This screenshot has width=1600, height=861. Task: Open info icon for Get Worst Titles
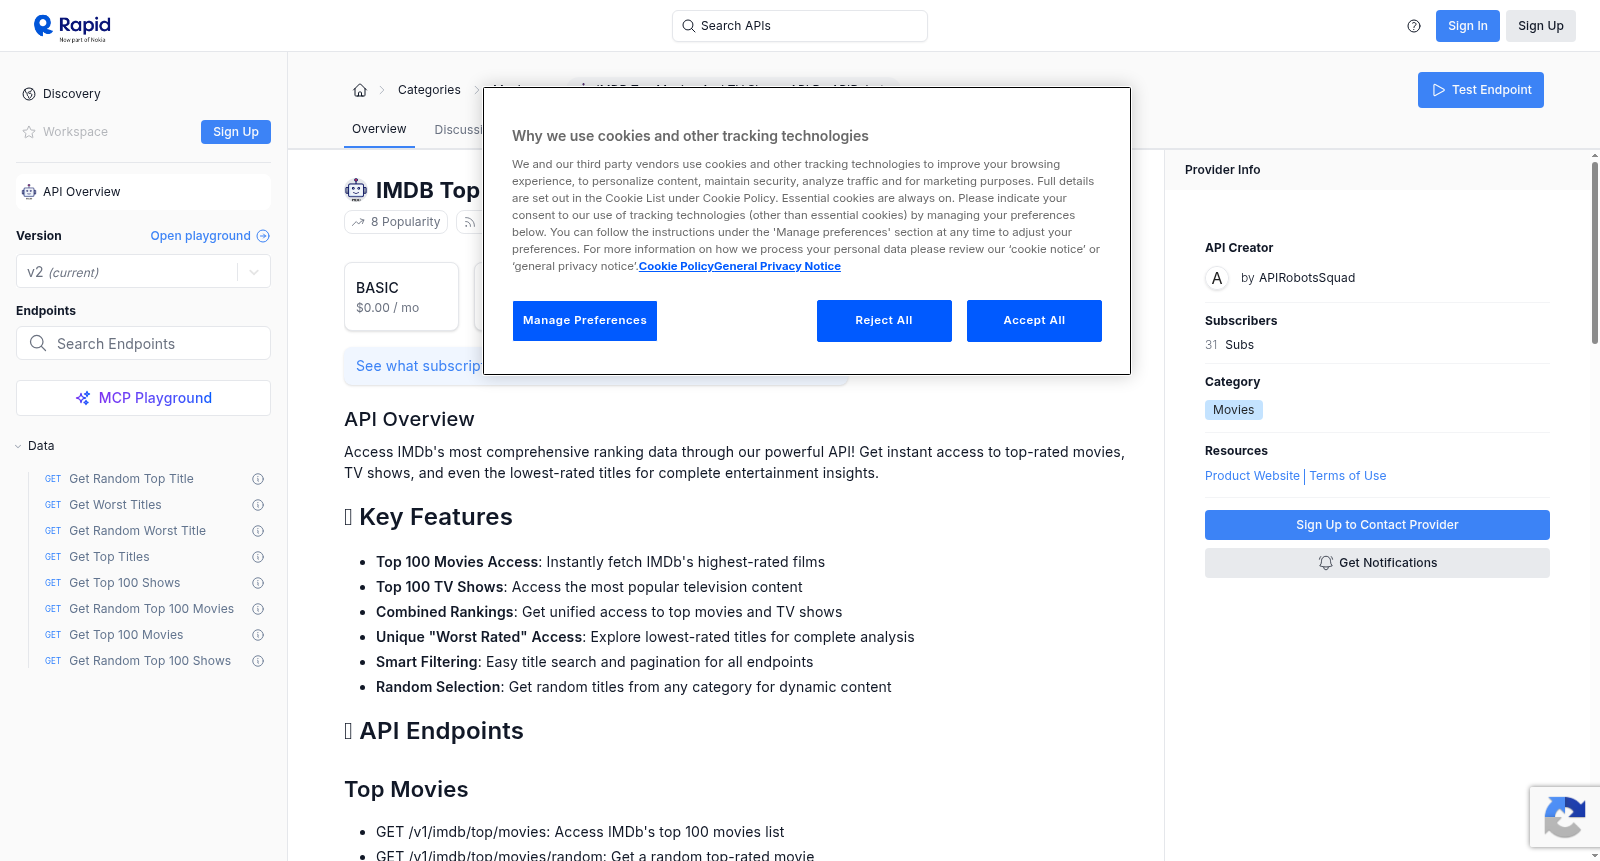258,505
